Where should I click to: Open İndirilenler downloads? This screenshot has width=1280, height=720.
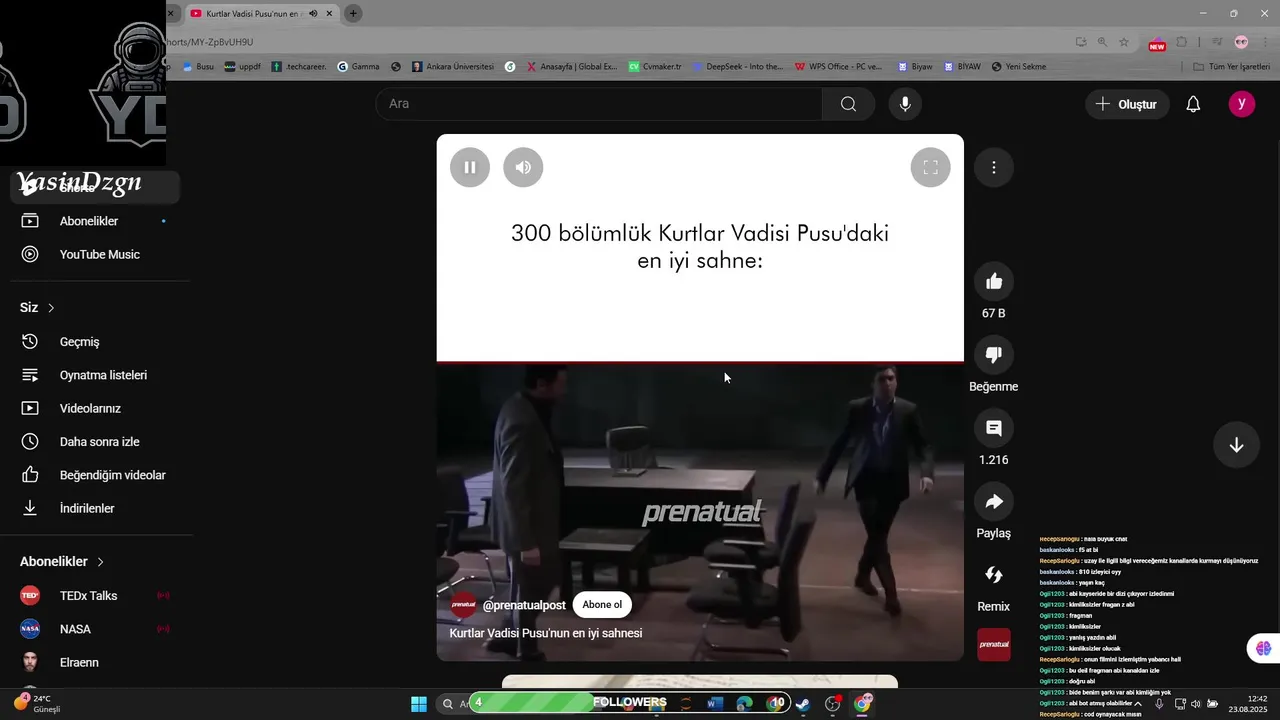click(96, 508)
